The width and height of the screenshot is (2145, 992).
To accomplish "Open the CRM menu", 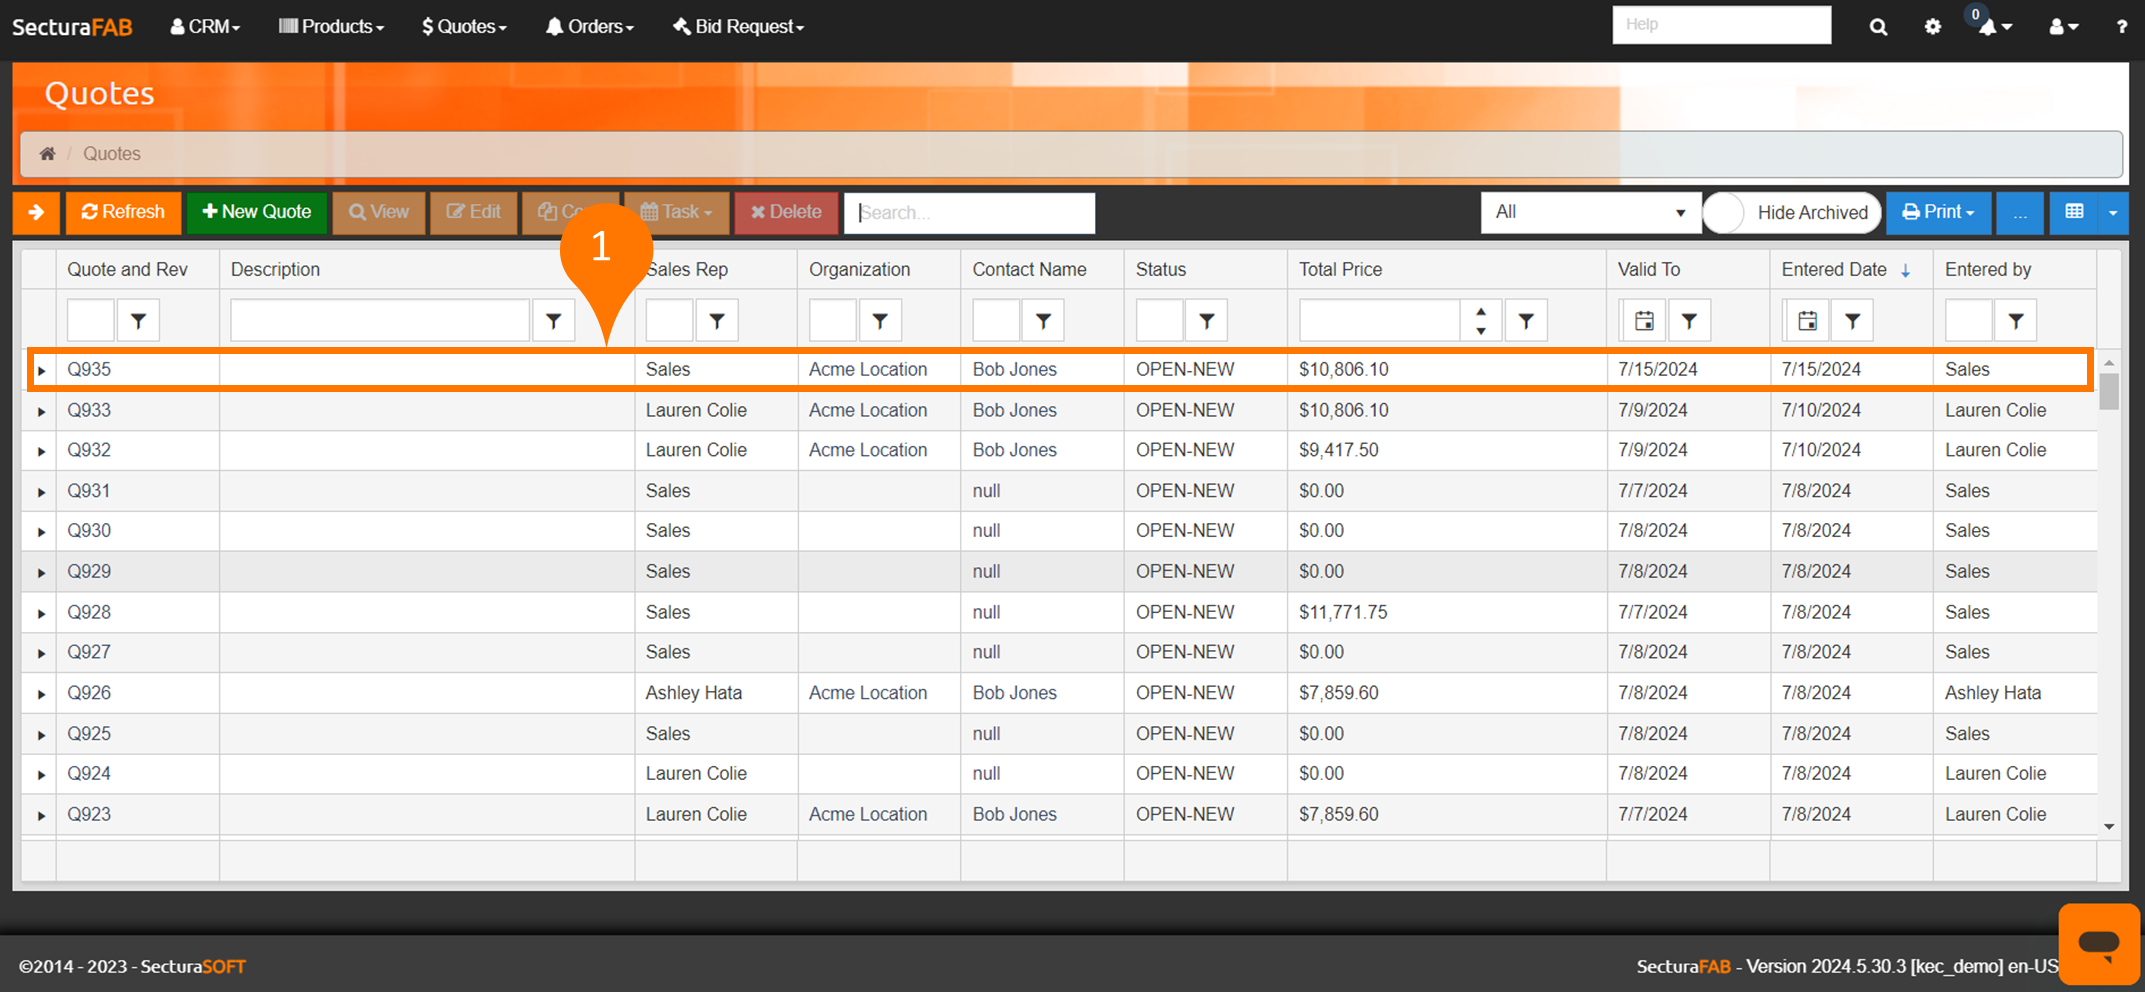I will pyautogui.click(x=205, y=27).
